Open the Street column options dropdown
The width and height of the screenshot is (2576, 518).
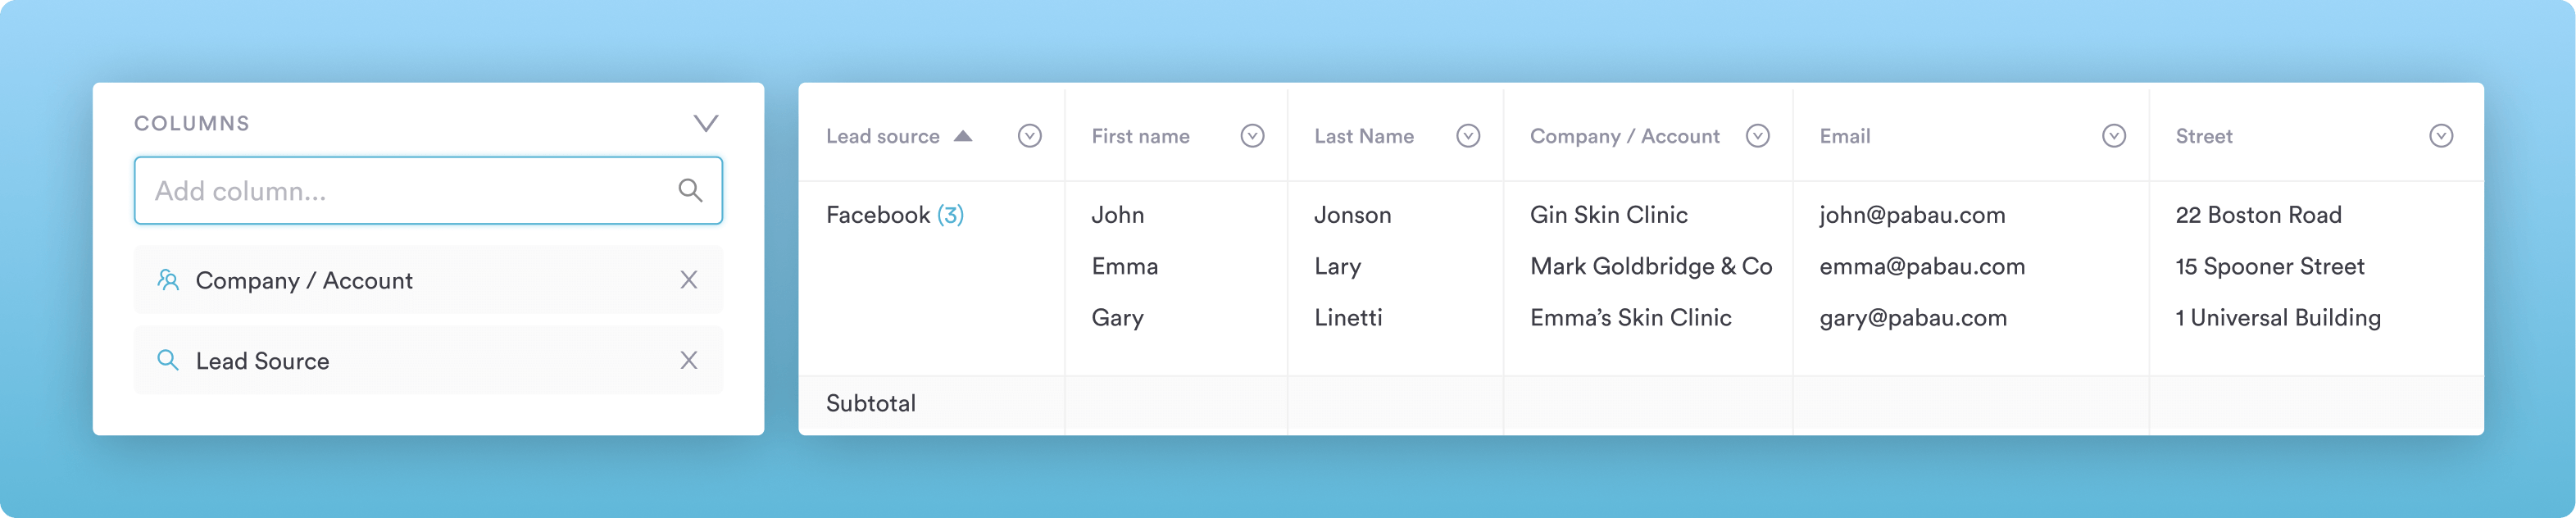tap(2441, 136)
